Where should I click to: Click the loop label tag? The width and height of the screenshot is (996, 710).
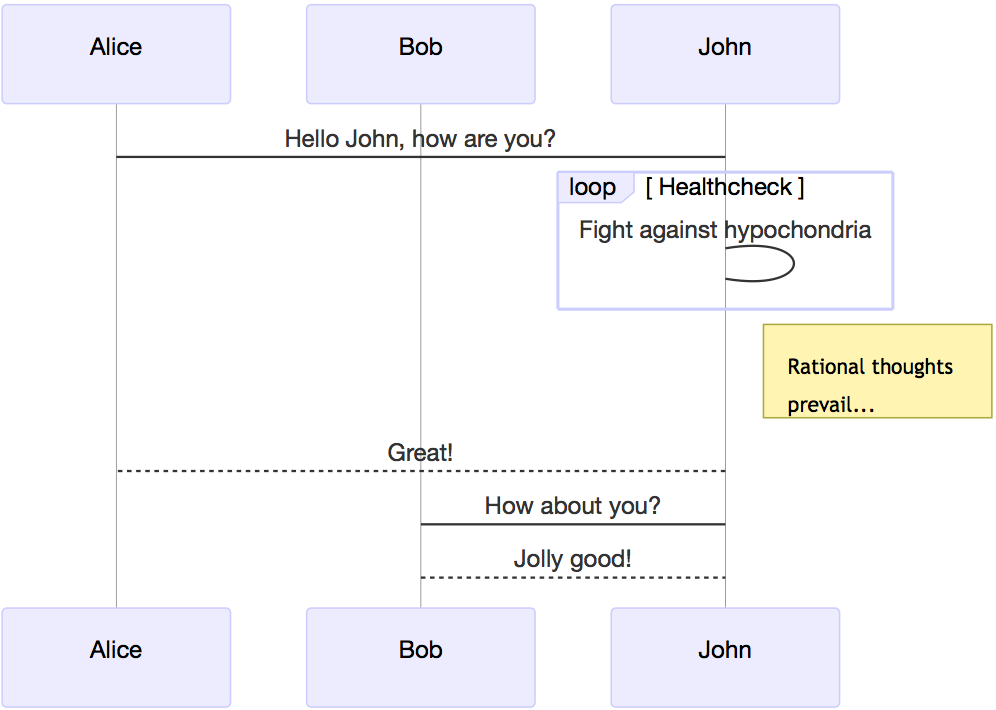click(595, 187)
